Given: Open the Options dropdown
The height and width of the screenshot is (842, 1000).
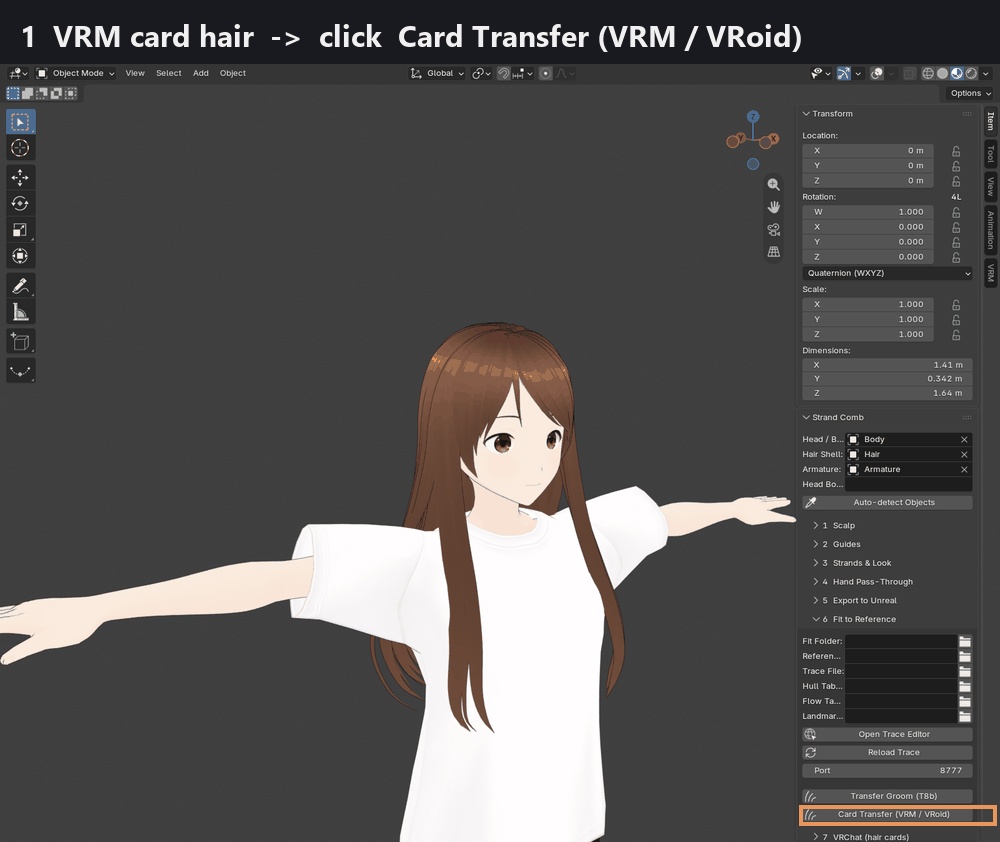Looking at the screenshot, I should 970,93.
